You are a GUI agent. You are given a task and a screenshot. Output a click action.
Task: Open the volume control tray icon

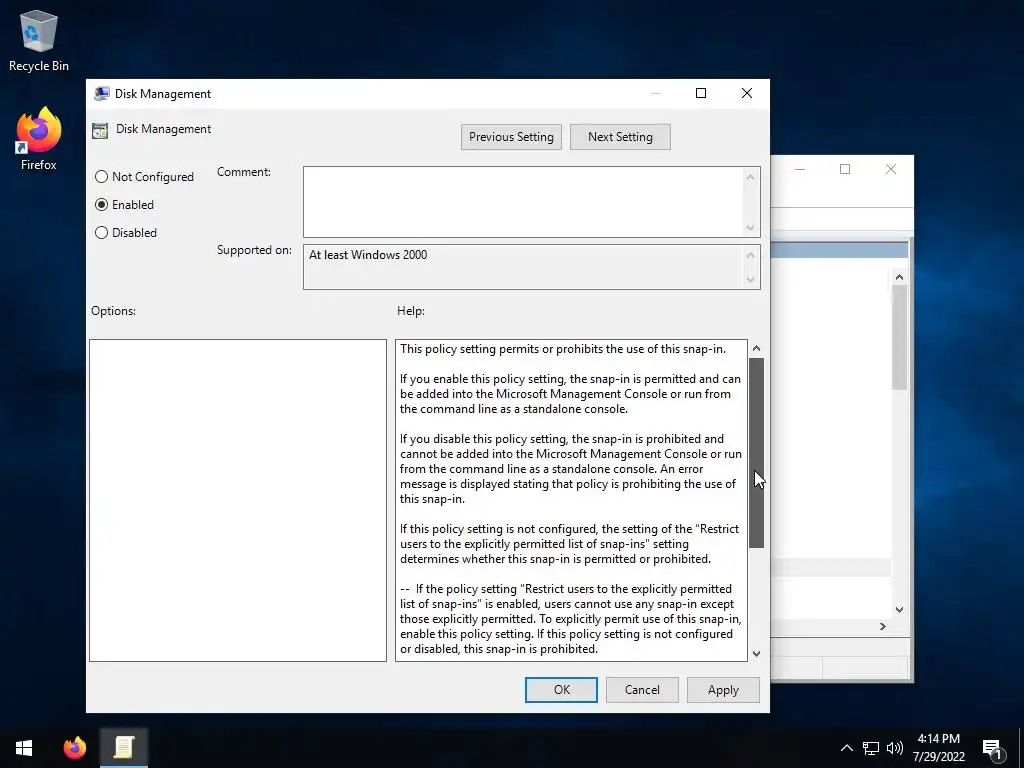pos(895,748)
